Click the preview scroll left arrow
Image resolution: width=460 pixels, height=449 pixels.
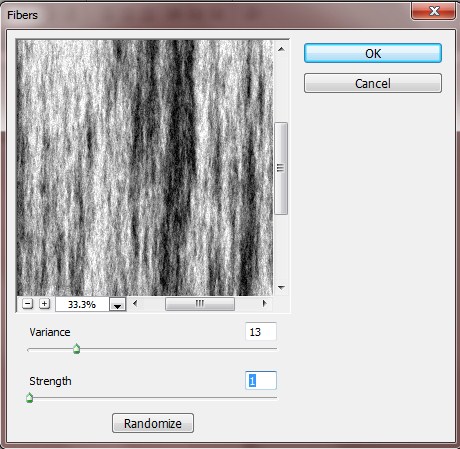point(135,304)
